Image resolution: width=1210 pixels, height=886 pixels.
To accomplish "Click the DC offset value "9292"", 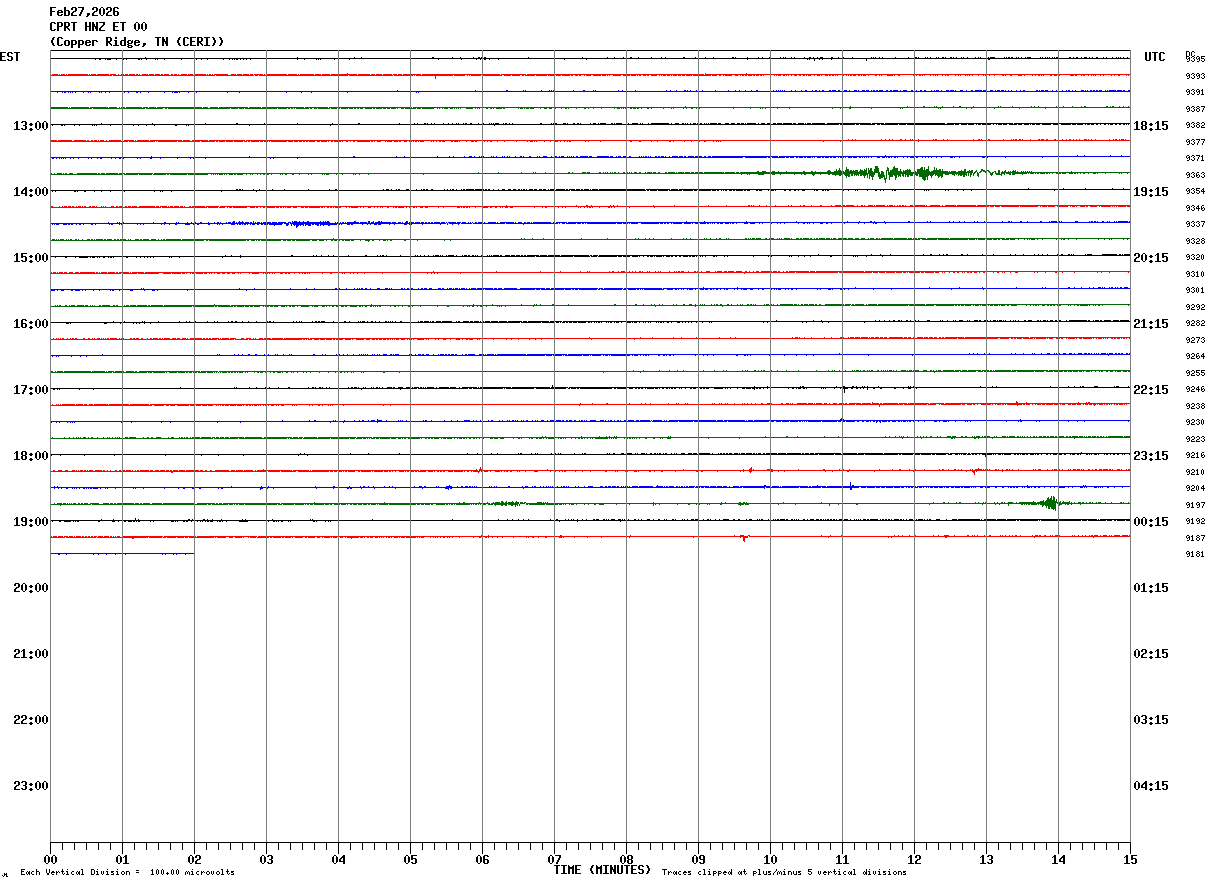I will tap(1195, 307).
